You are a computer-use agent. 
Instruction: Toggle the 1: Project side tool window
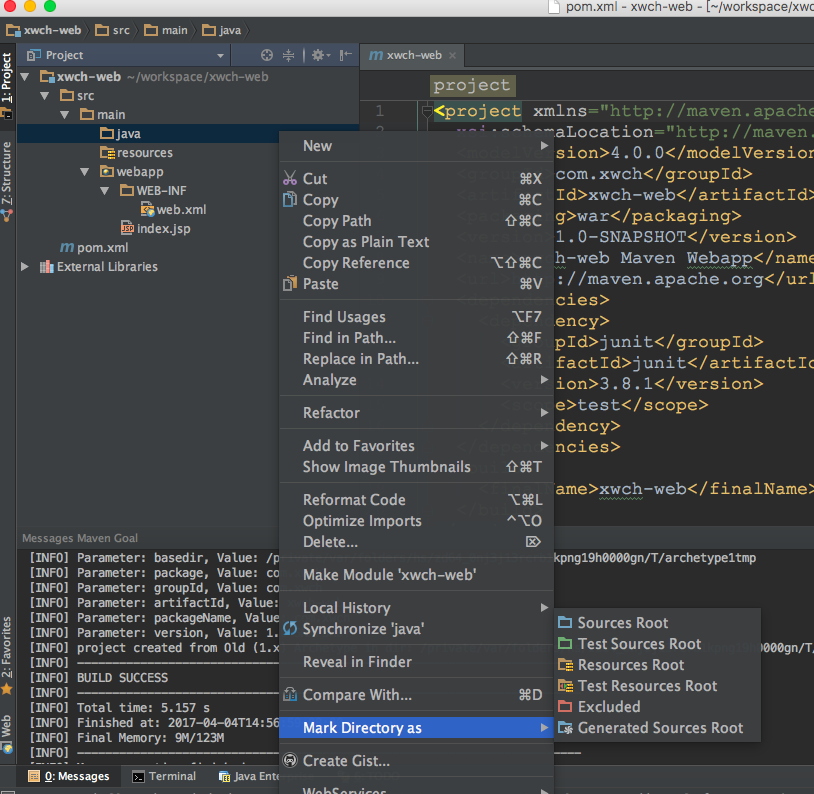pyautogui.click(x=7, y=77)
